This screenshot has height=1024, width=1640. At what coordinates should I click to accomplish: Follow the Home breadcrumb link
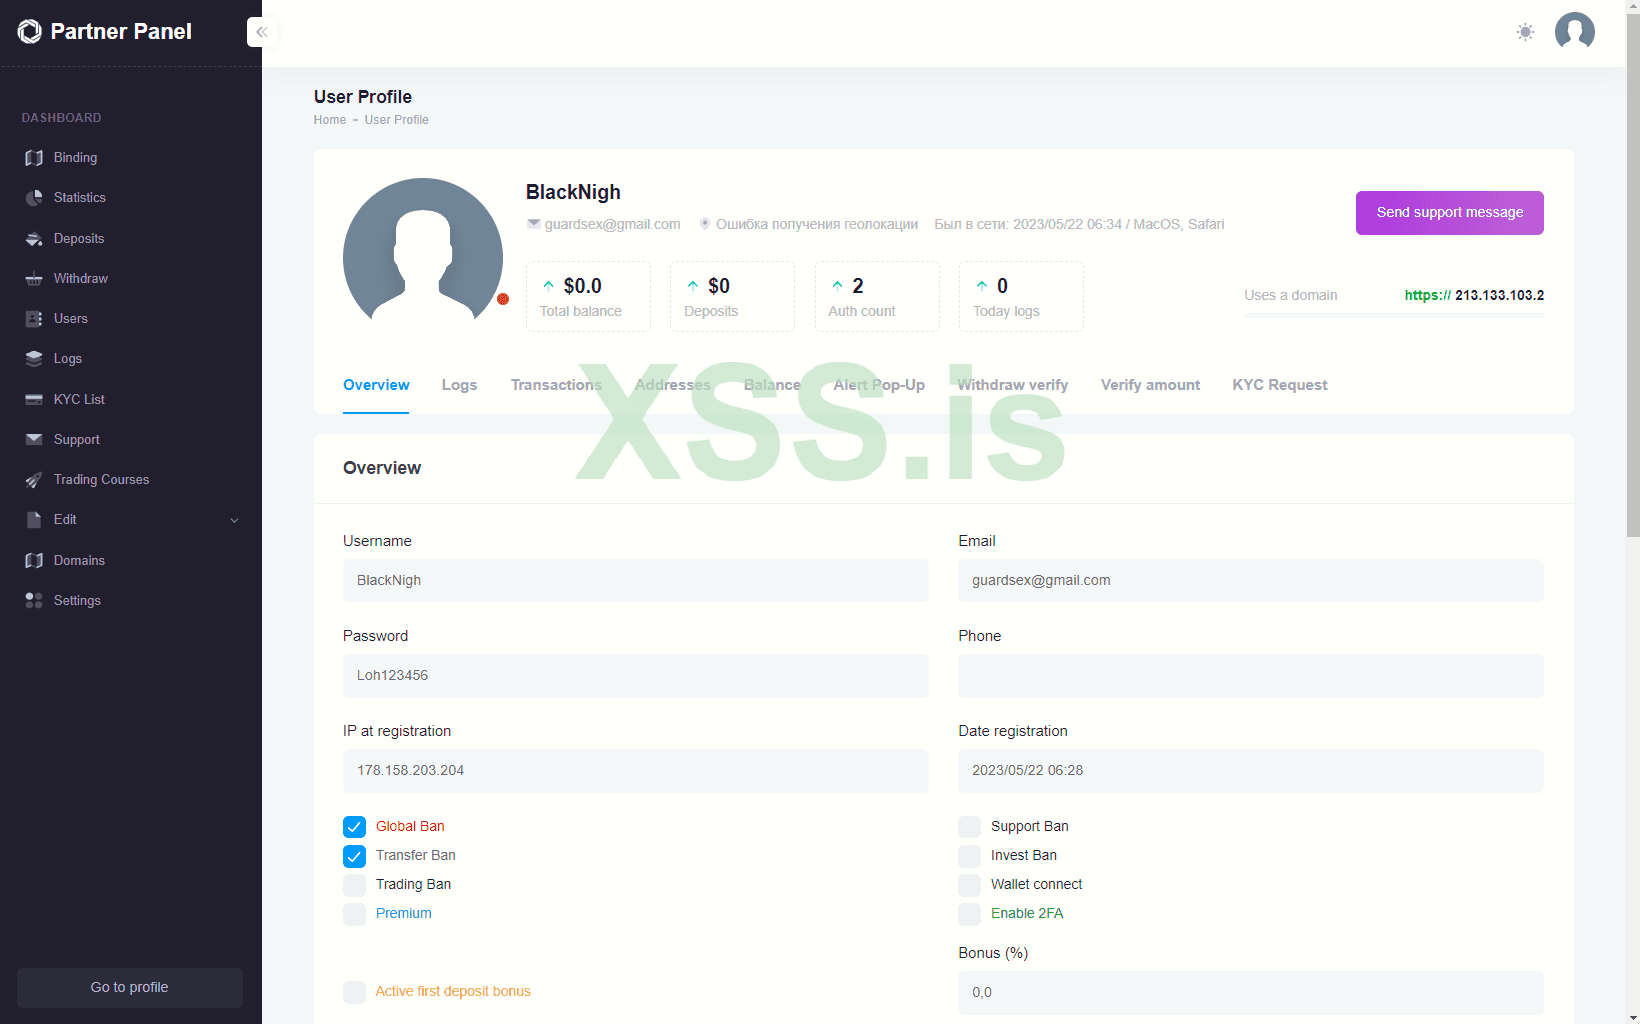click(x=330, y=120)
